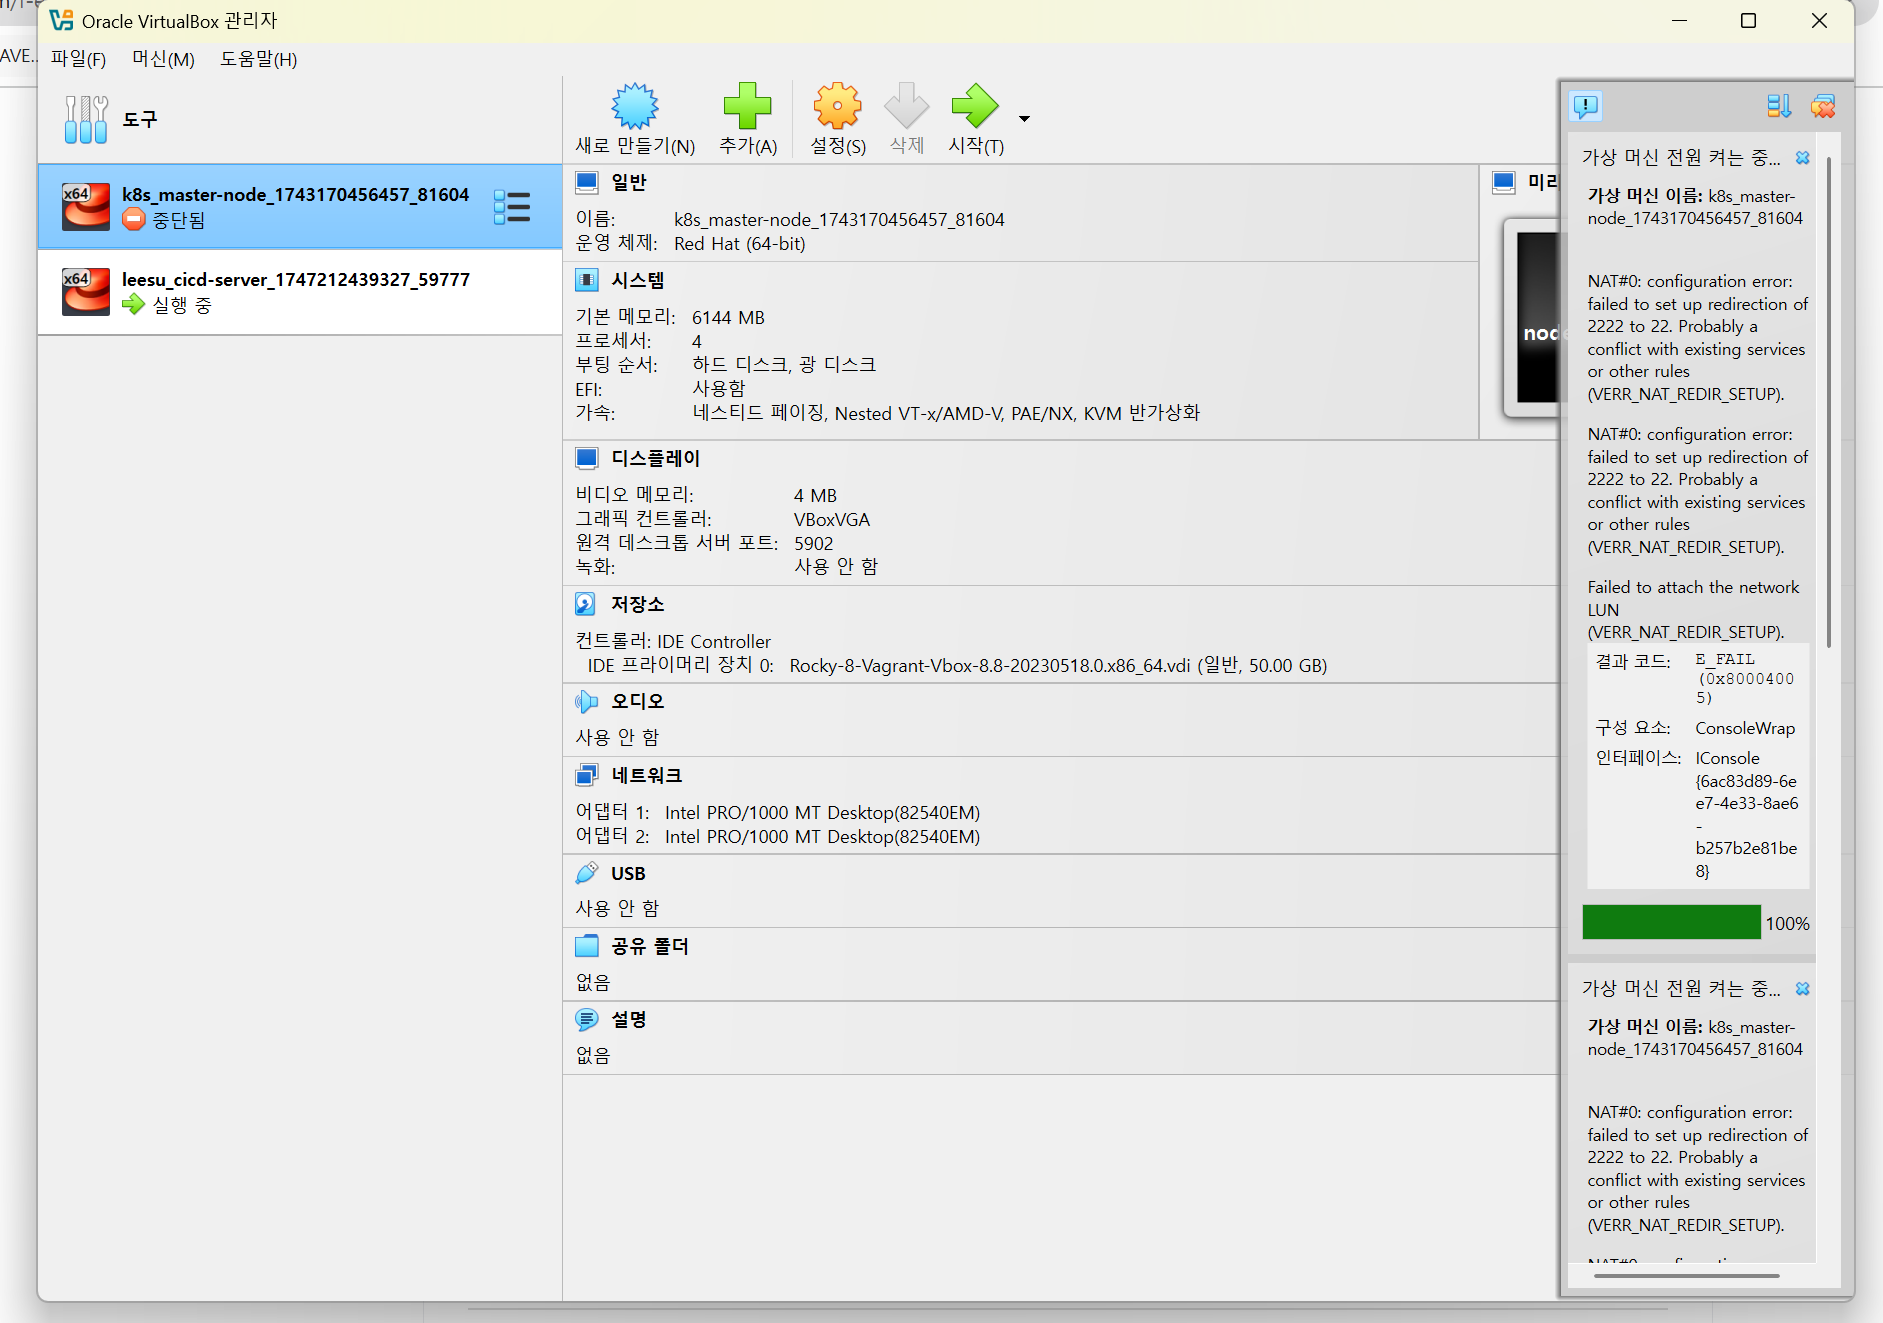Click the first notification title 가상 머신 전원 켜는 중
1883x1323 pixels.
[1681, 157]
